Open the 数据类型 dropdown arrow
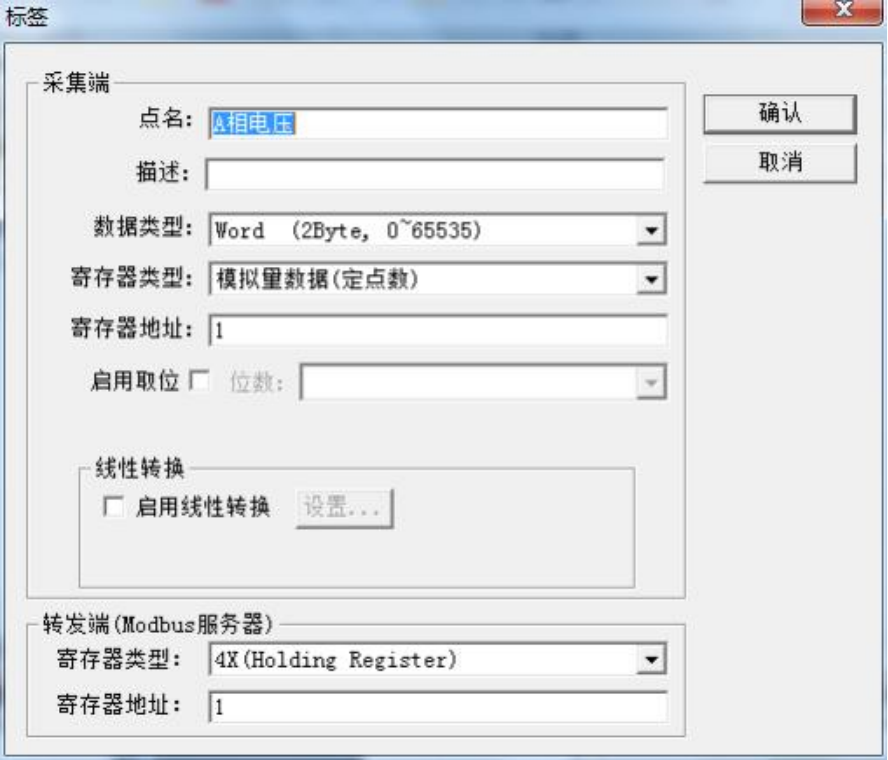Image resolution: width=888 pixels, height=760 pixels. [651, 230]
